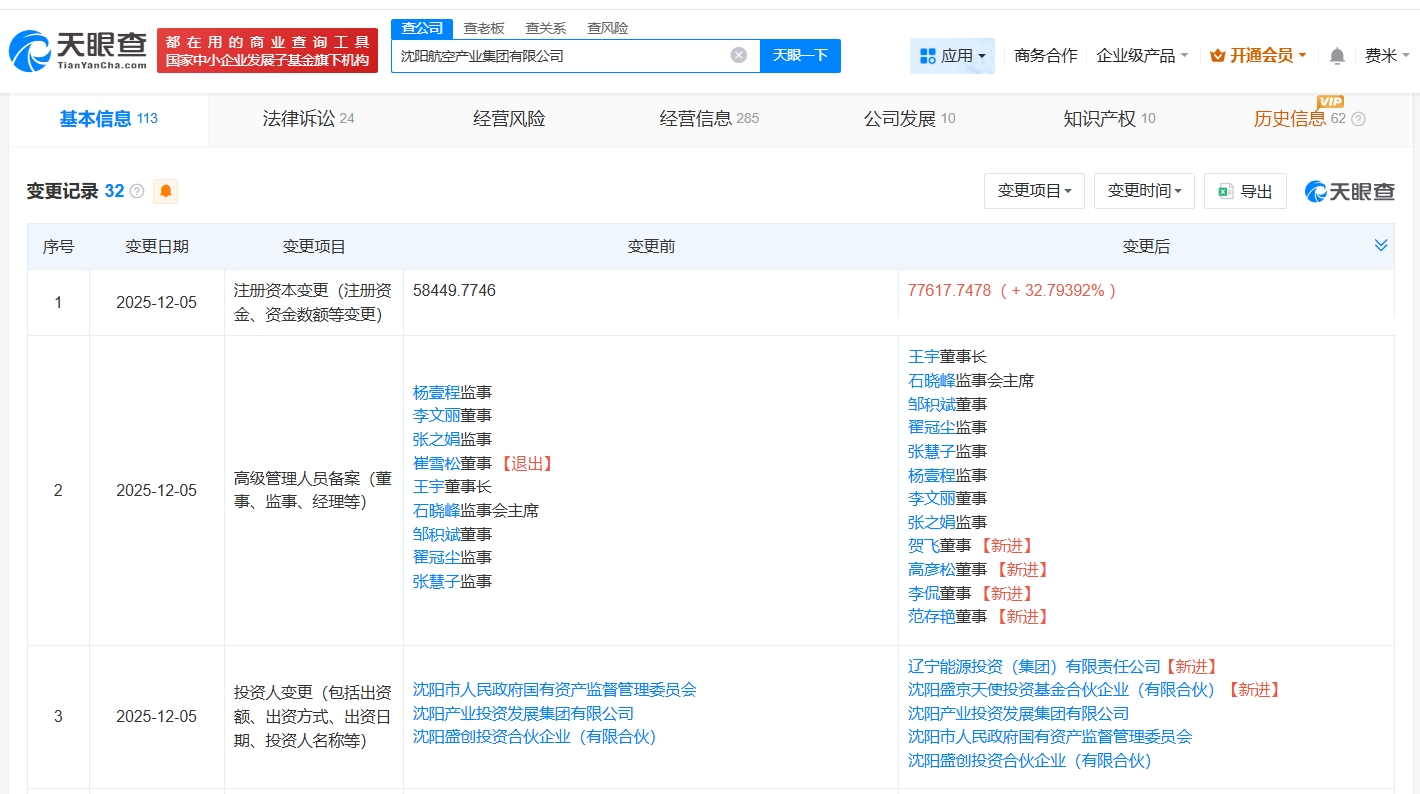Open the 应用 dropdown menu
Image resolution: width=1420 pixels, height=794 pixels.
coord(952,56)
